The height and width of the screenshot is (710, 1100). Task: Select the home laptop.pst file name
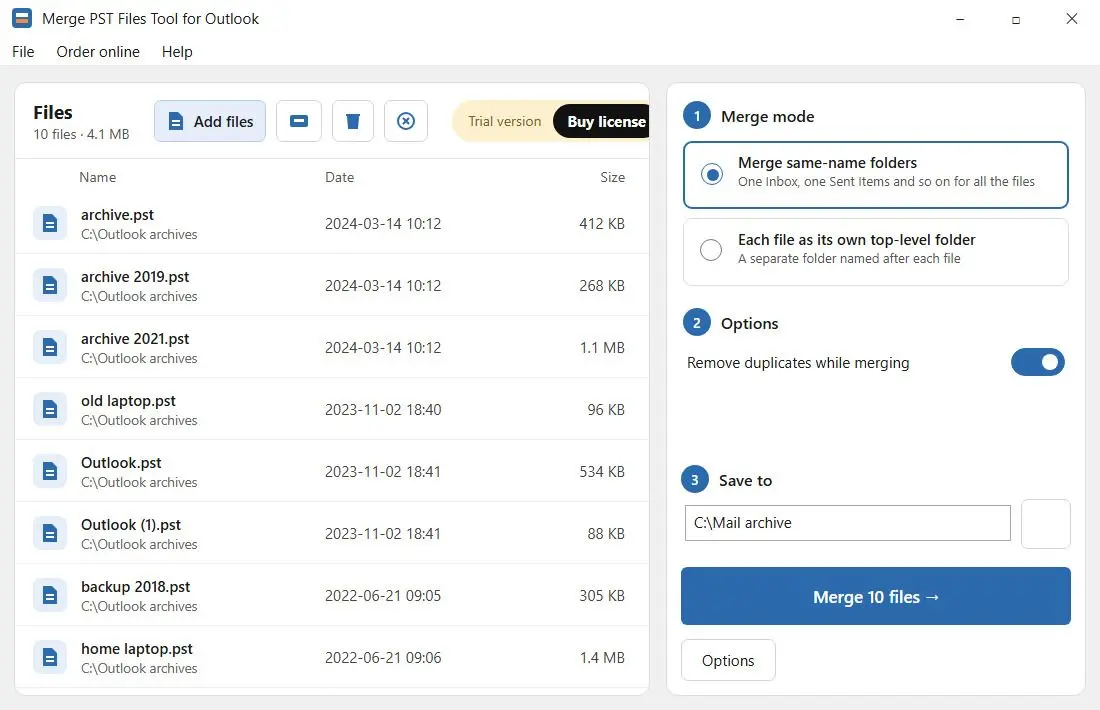[x=137, y=649]
